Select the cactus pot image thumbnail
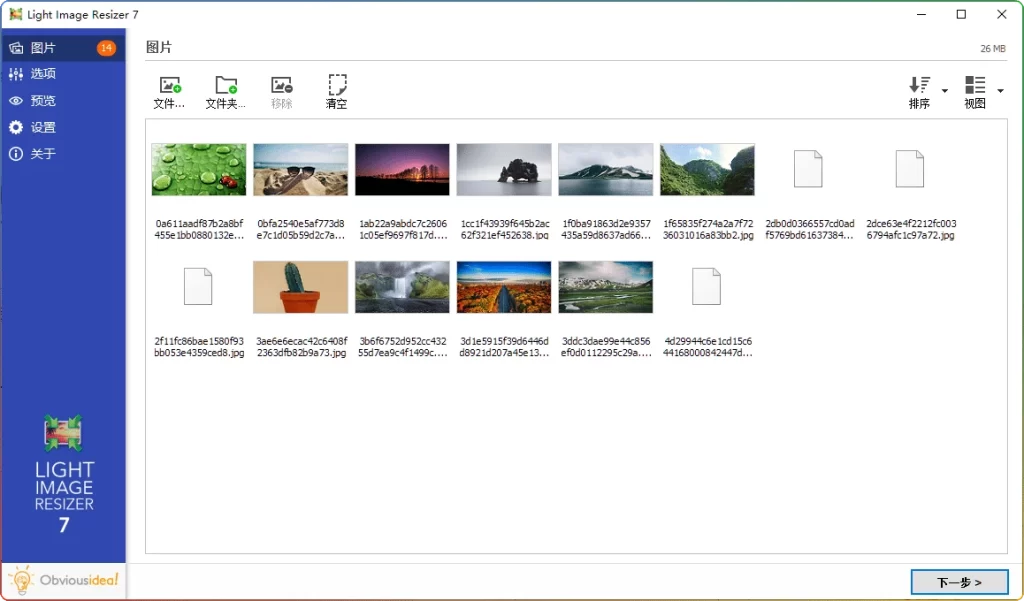Screen dimensions: 1024x601 point(299,286)
